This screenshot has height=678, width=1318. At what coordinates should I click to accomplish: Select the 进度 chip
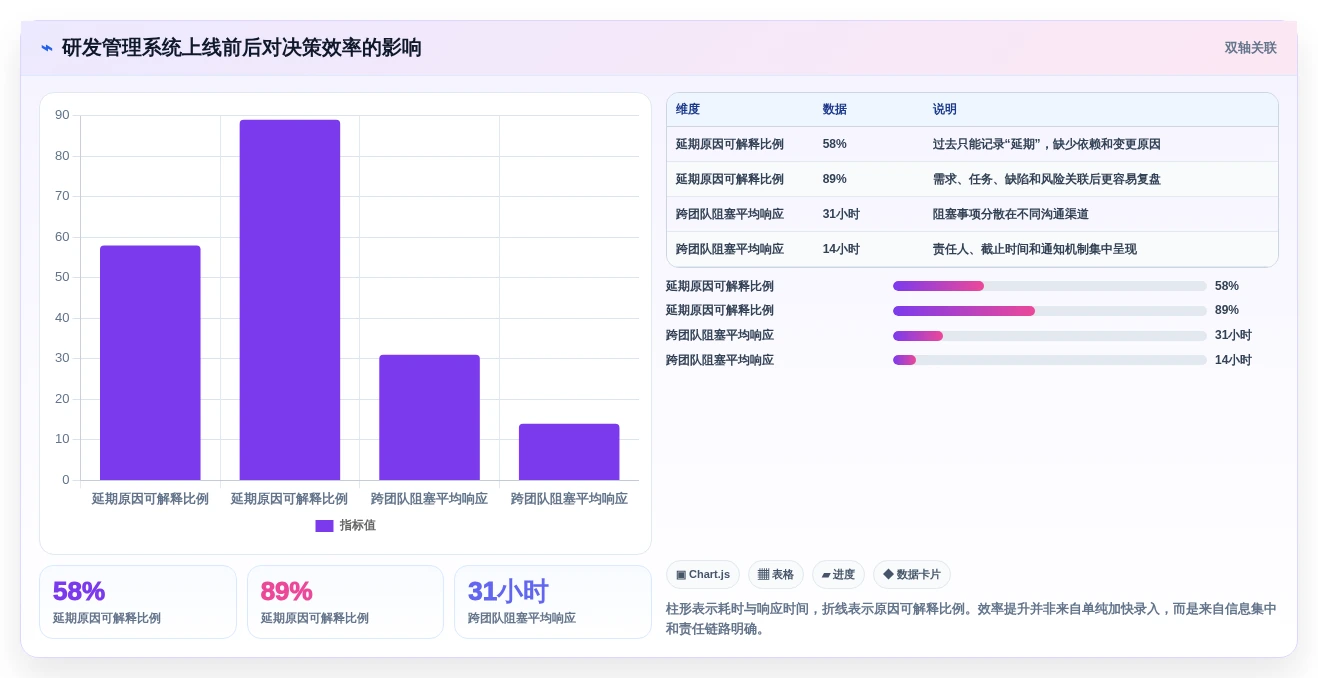click(838, 575)
